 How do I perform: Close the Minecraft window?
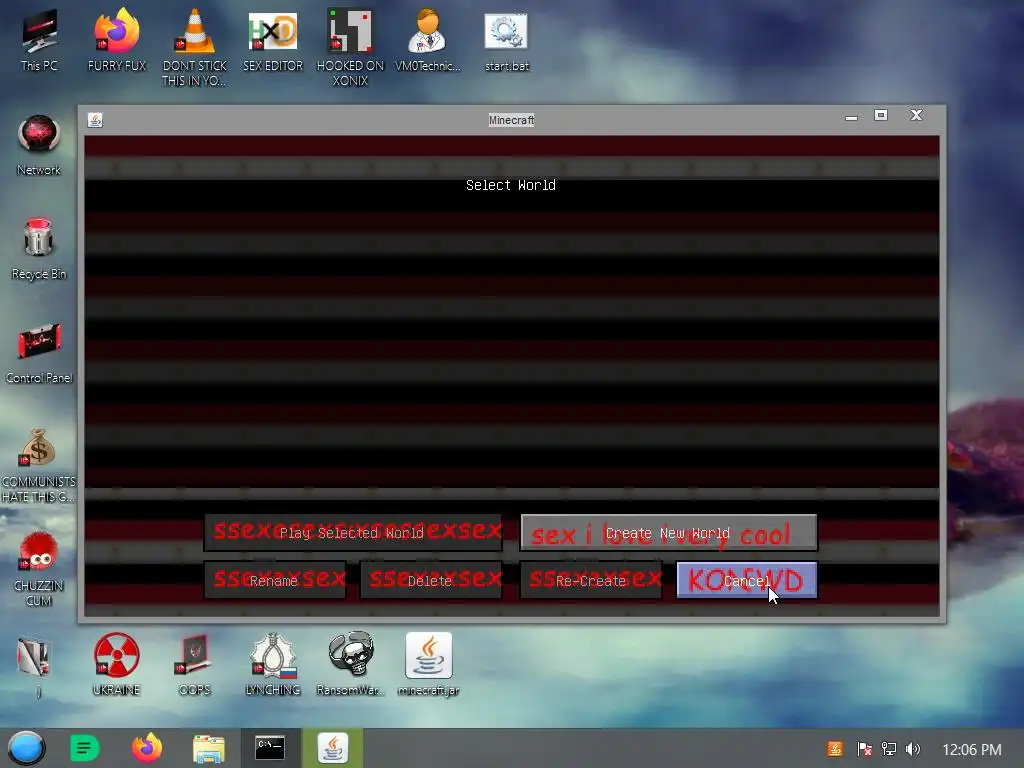(x=916, y=116)
